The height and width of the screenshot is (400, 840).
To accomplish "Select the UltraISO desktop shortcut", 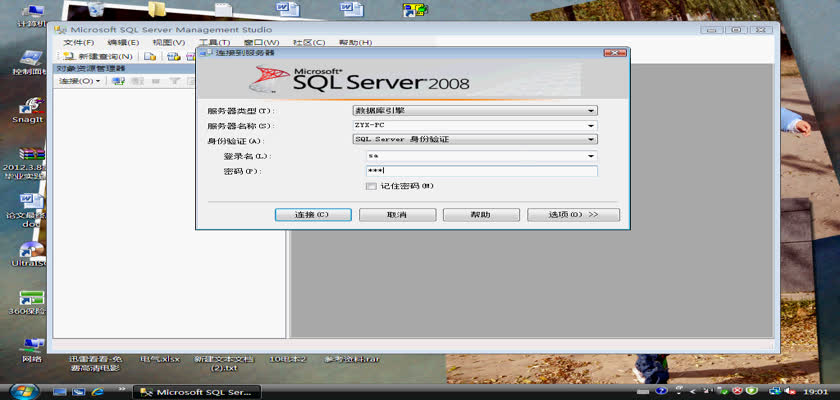I will tap(30, 254).
